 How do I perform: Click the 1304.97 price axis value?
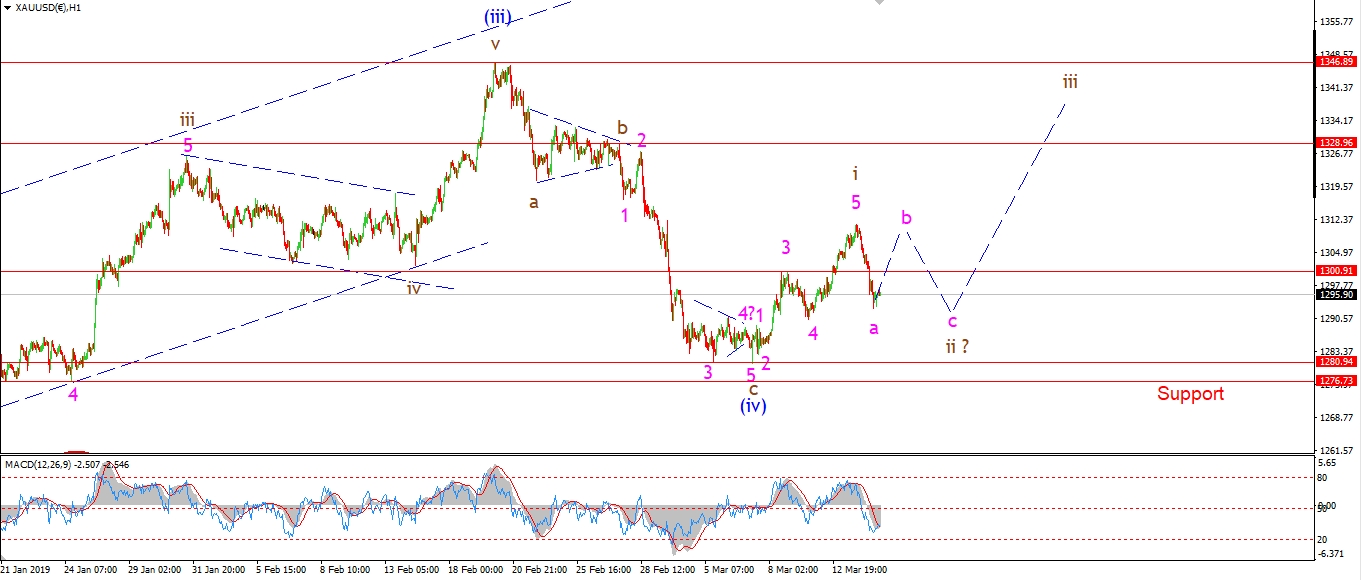pyautogui.click(x=1337, y=253)
